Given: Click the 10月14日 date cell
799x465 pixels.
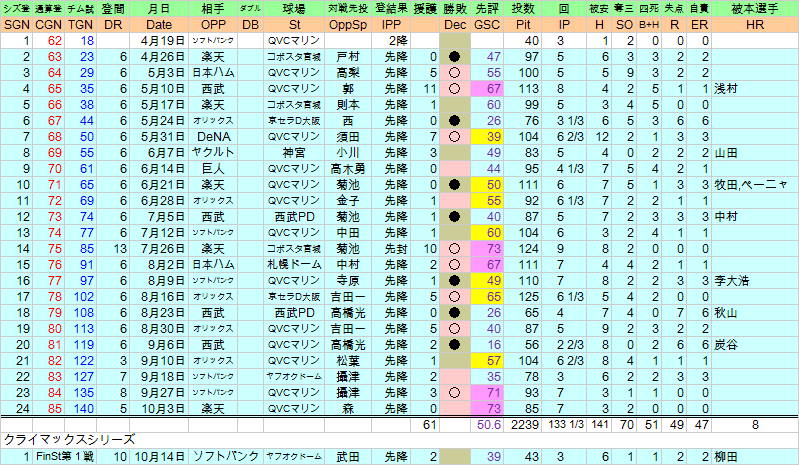Looking at the screenshot, I should tap(158, 457).
